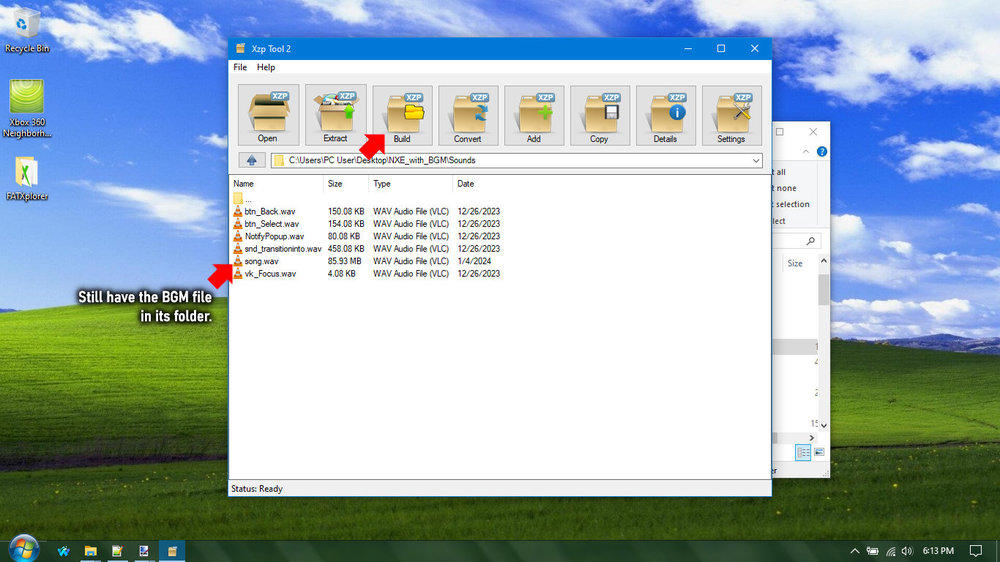The image size is (1000, 562).
Task: Open network icon in system tray
Action: pos(890,551)
